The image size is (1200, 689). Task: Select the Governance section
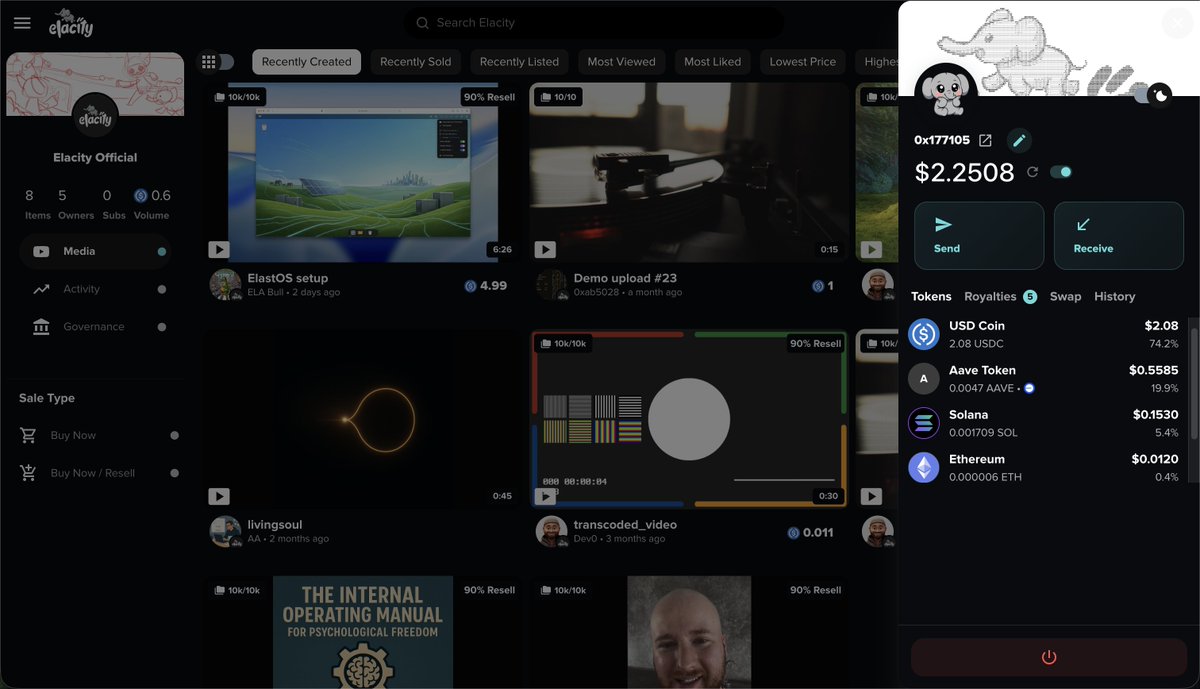[x=95, y=327]
